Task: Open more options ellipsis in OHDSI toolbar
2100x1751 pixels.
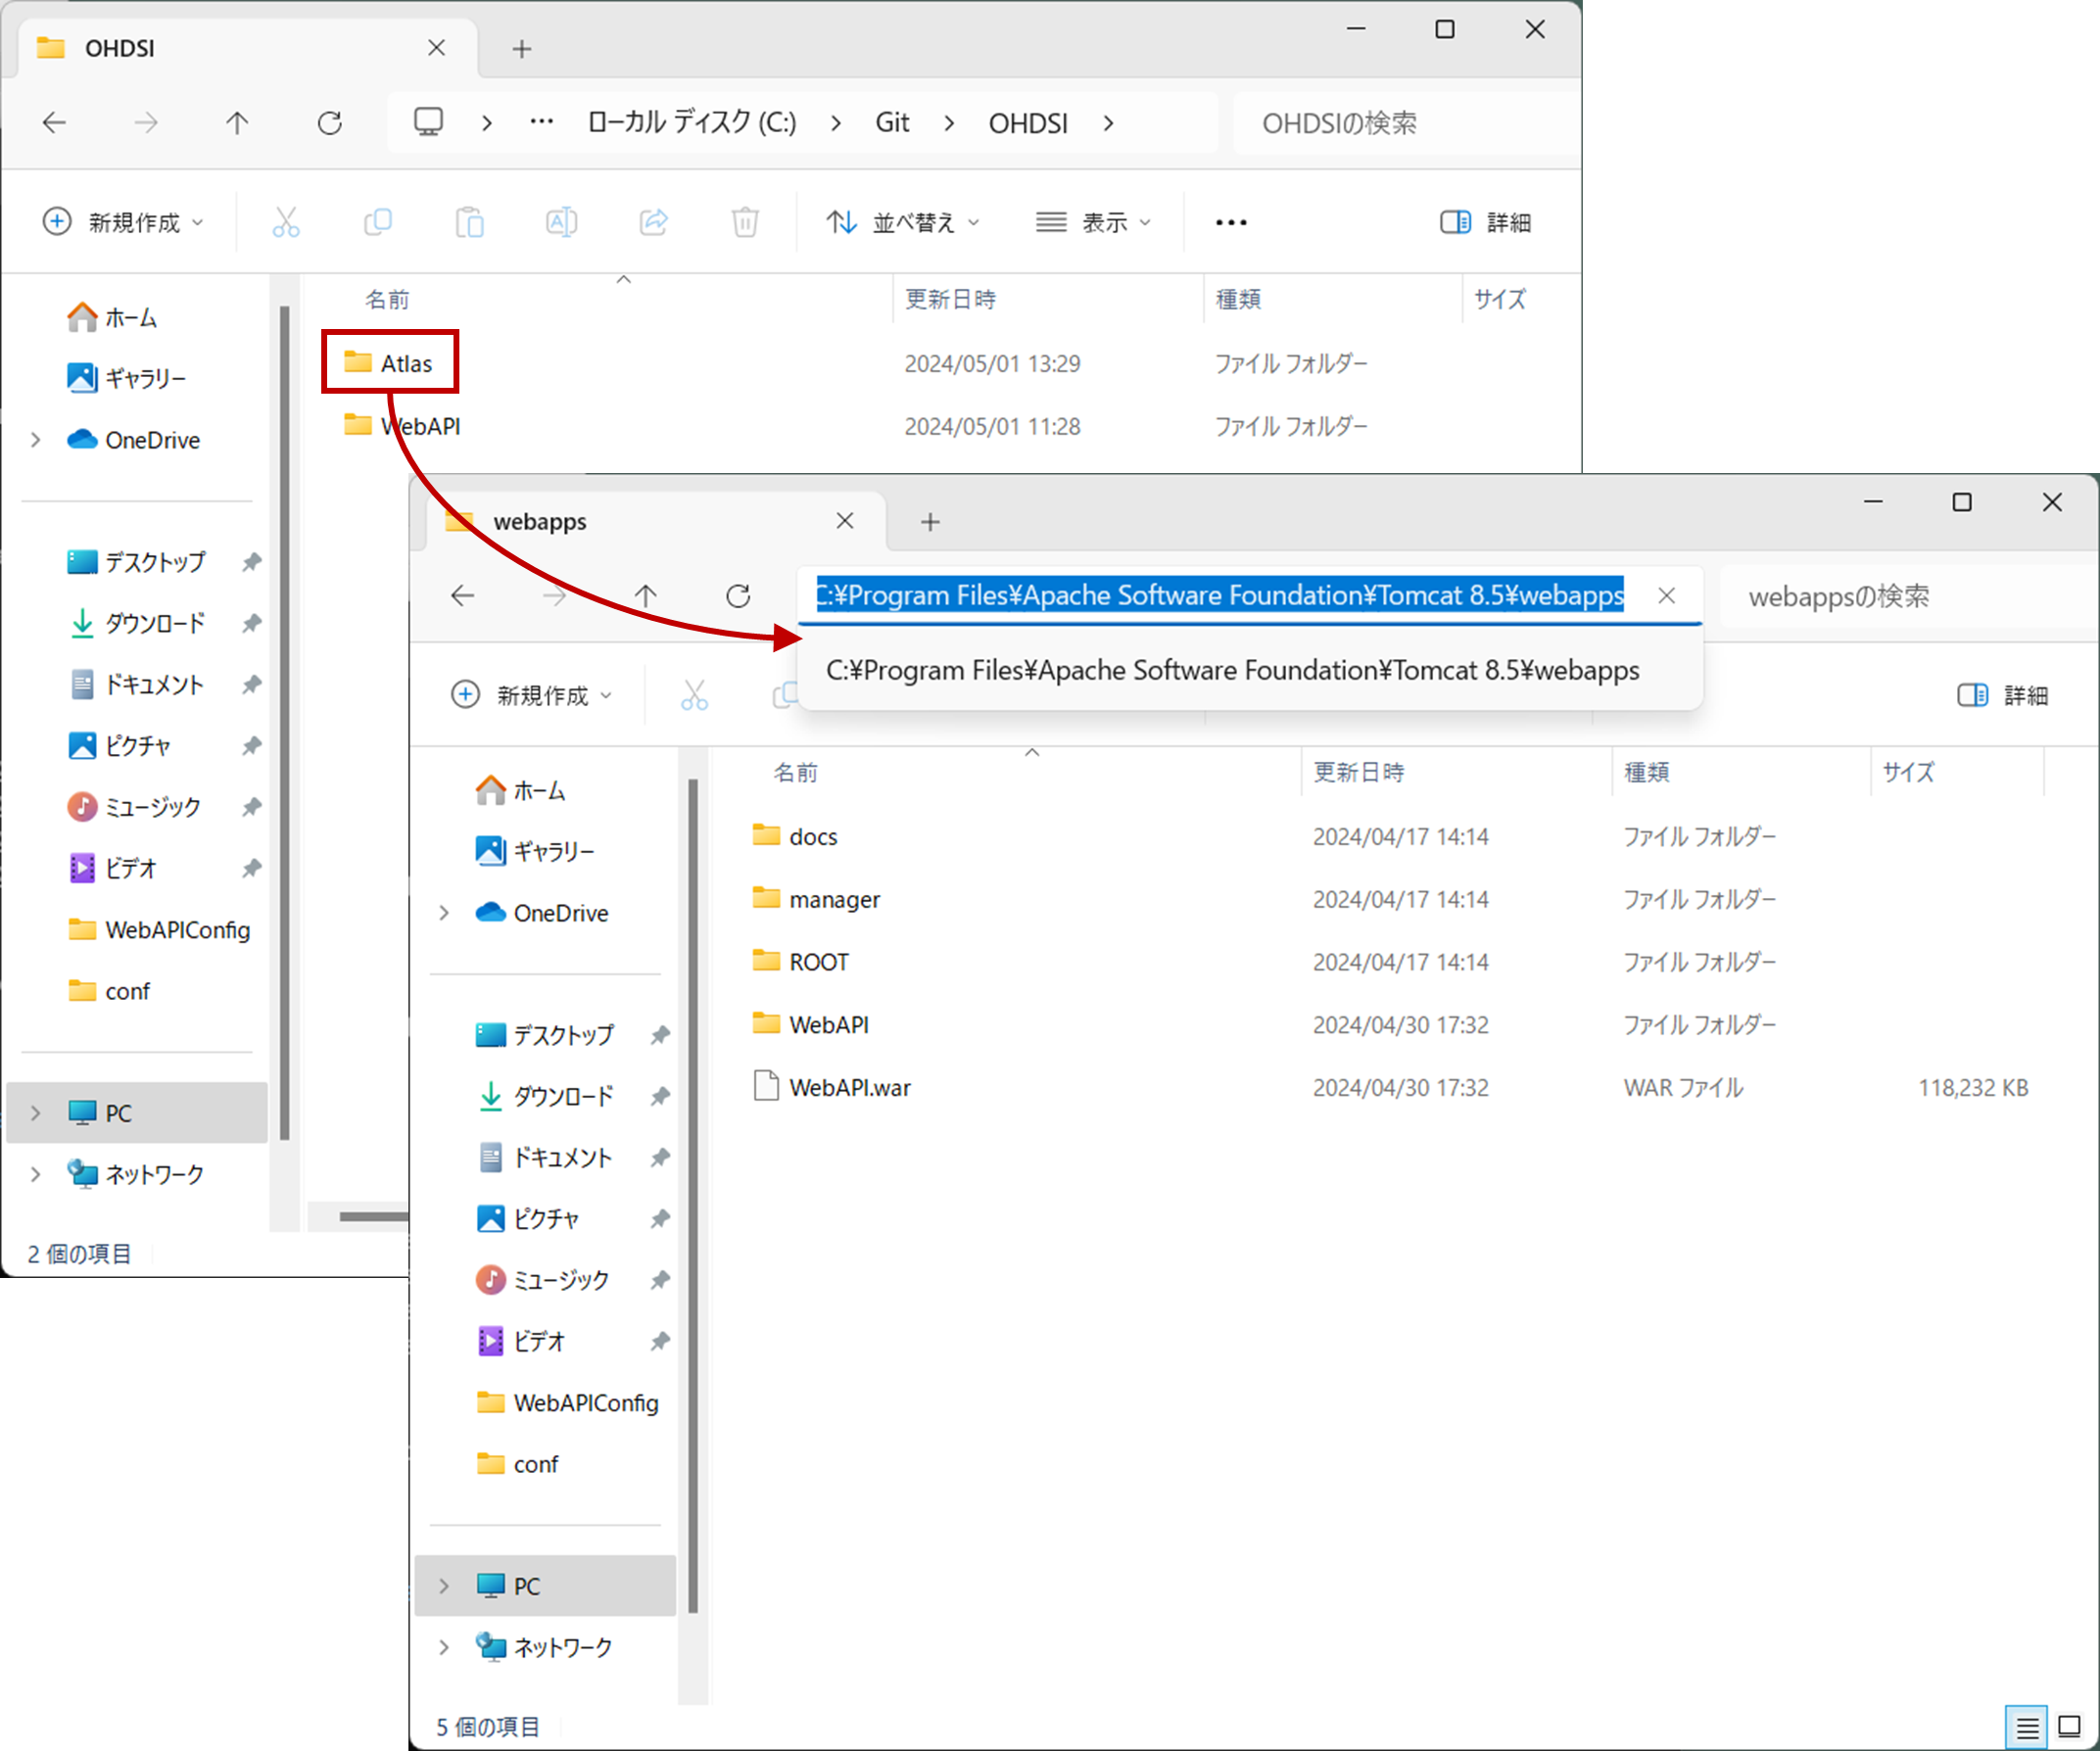Action: coord(1231,222)
